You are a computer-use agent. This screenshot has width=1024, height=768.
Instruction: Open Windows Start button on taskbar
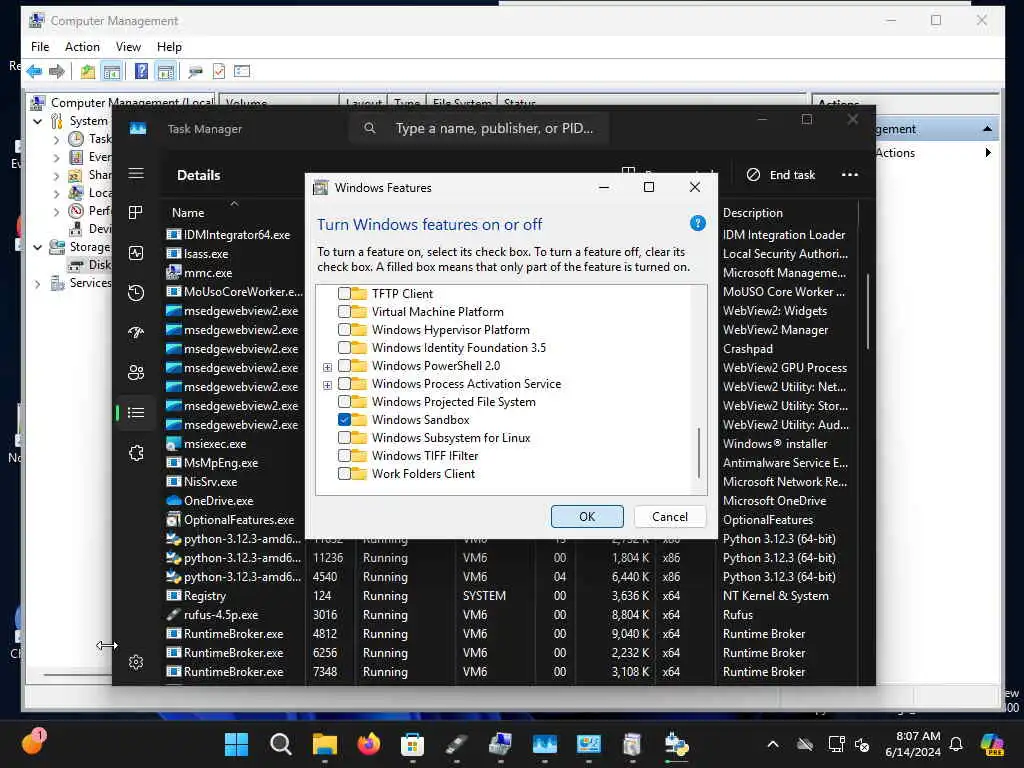(x=236, y=744)
